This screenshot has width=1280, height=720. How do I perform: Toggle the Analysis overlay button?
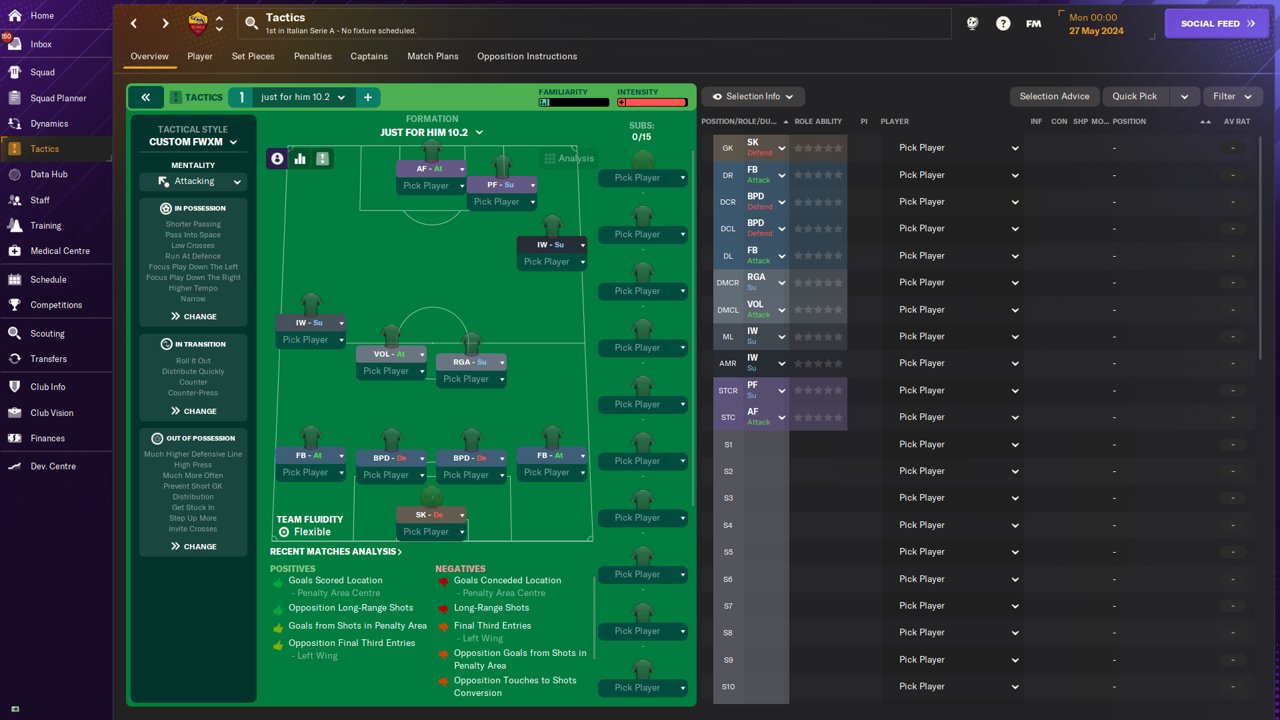[569, 158]
